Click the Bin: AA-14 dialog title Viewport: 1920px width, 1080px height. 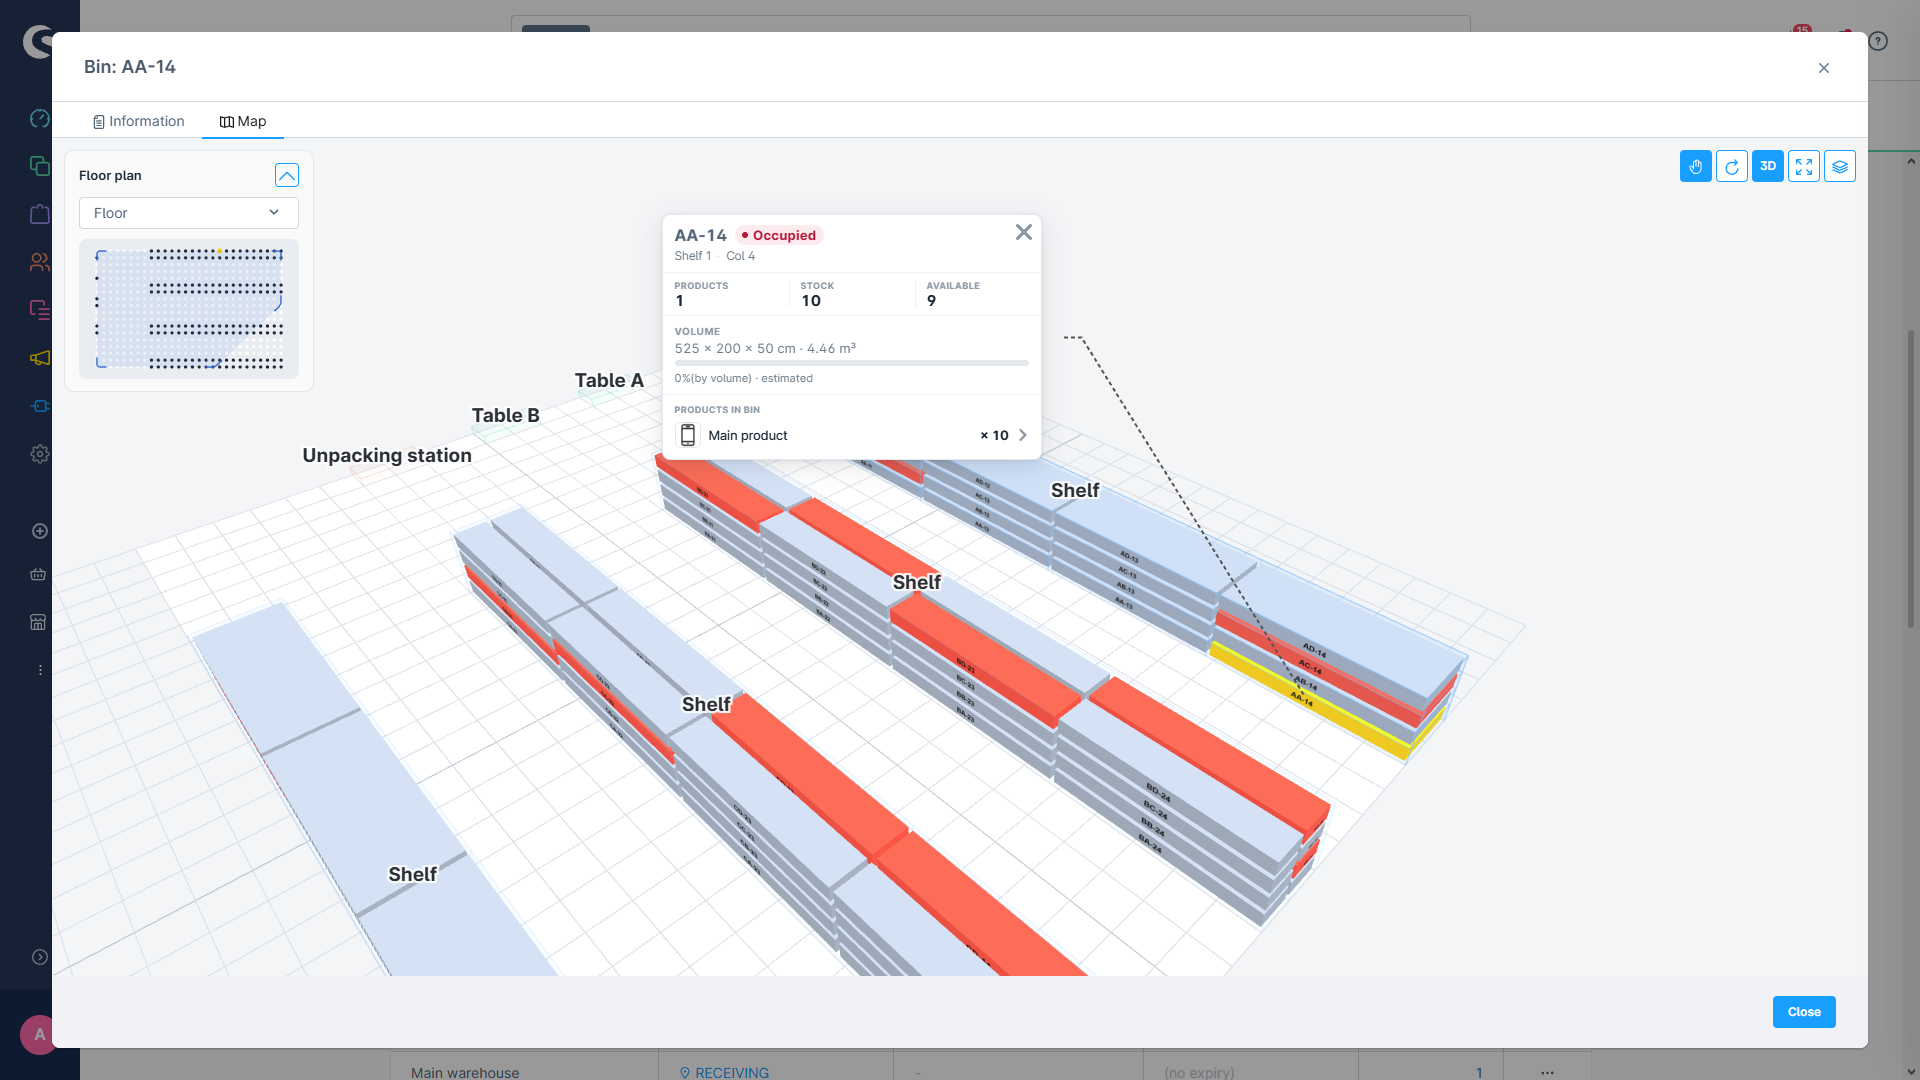(x=130, y=67)
